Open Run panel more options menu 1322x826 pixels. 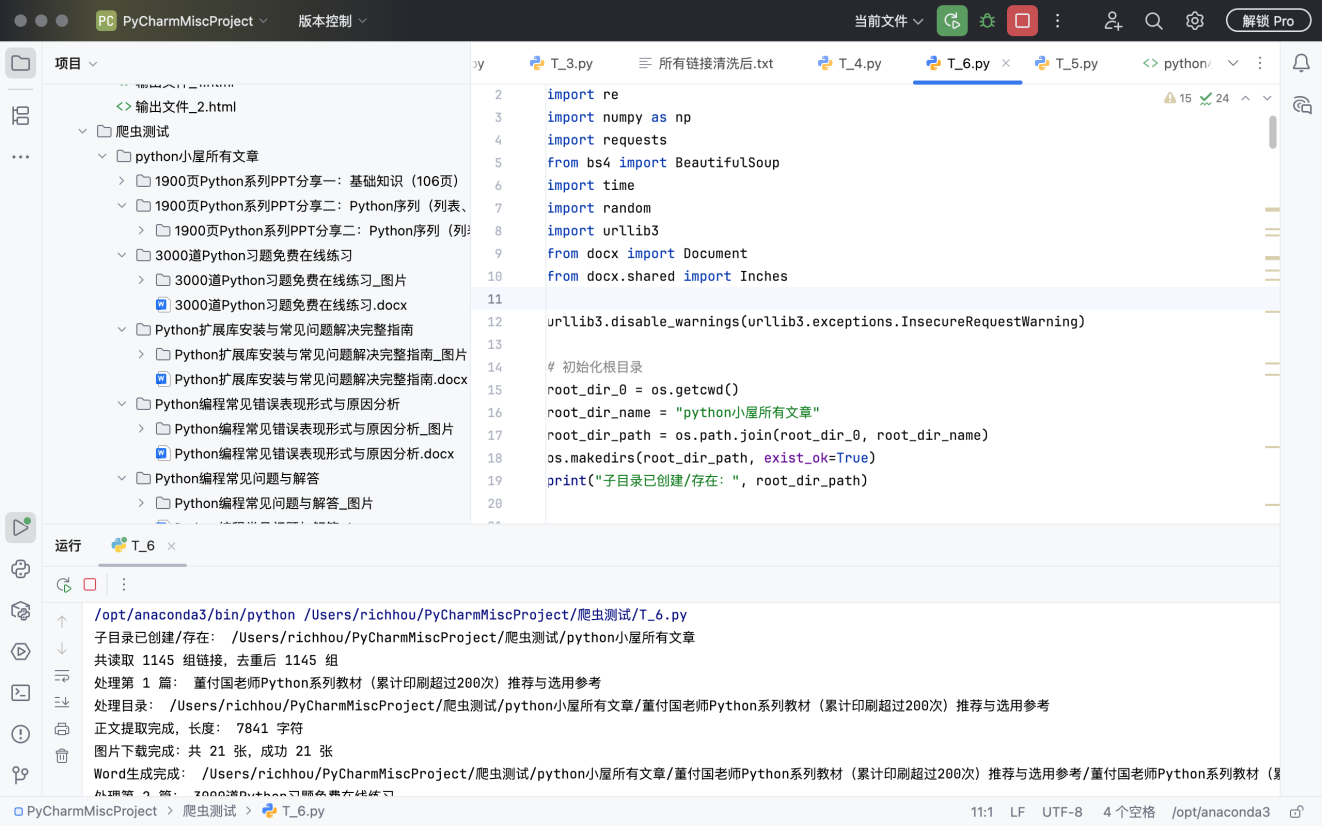124,585
